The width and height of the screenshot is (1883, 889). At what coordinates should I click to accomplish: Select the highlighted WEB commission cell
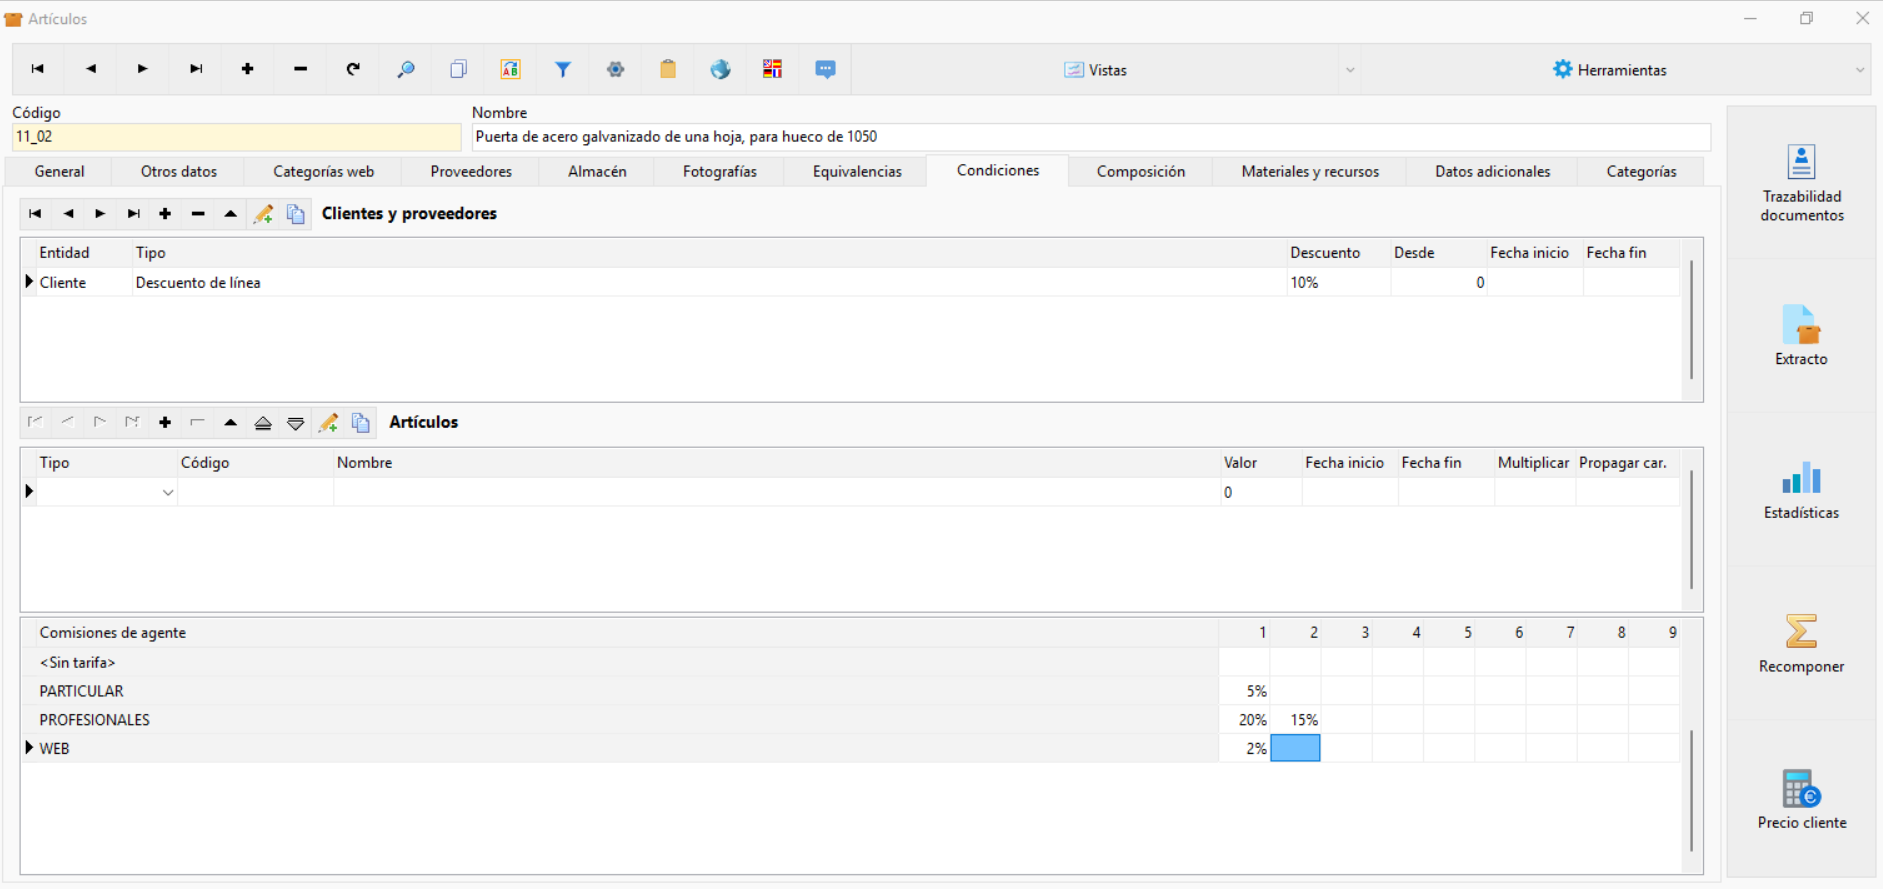click(x=1295, y=748)
